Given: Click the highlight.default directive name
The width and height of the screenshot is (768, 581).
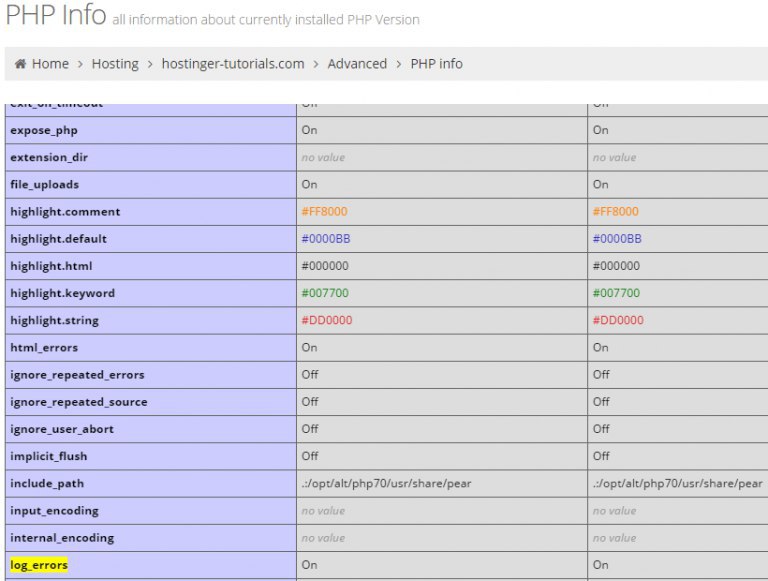Looking at the screenshot, I should click(58, 239).
